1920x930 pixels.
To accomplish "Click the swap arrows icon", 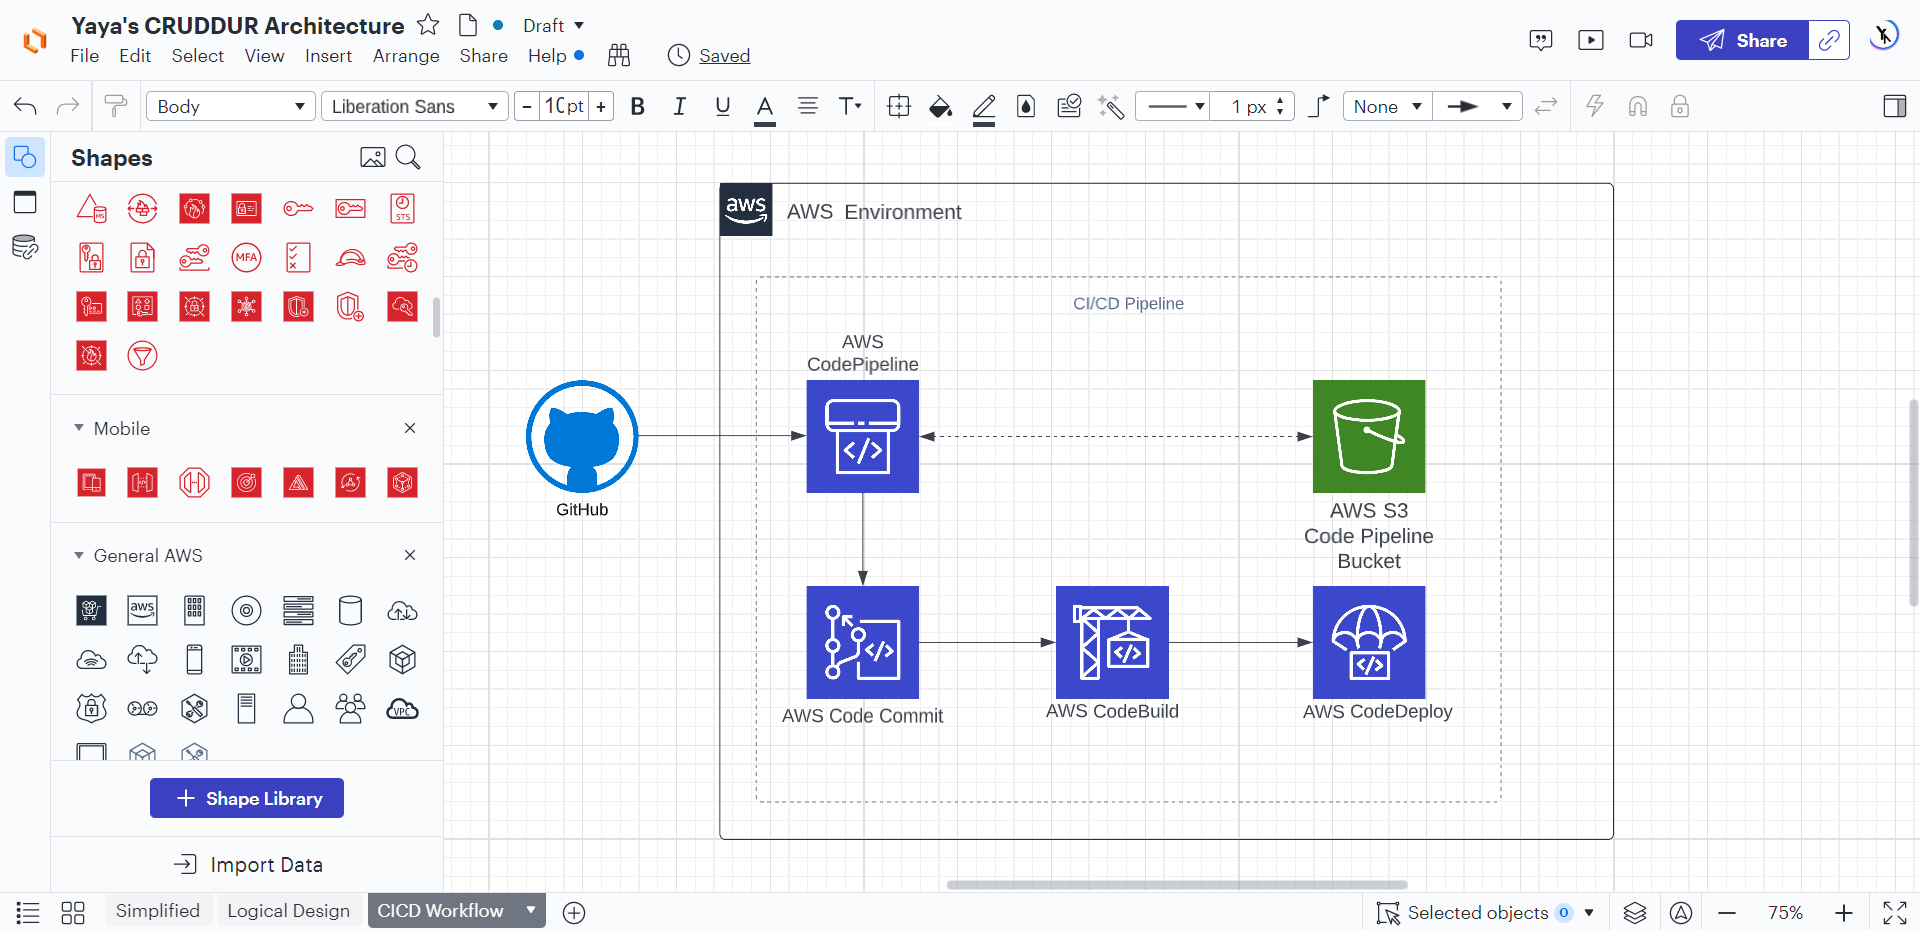I will tap(1546, 106).
